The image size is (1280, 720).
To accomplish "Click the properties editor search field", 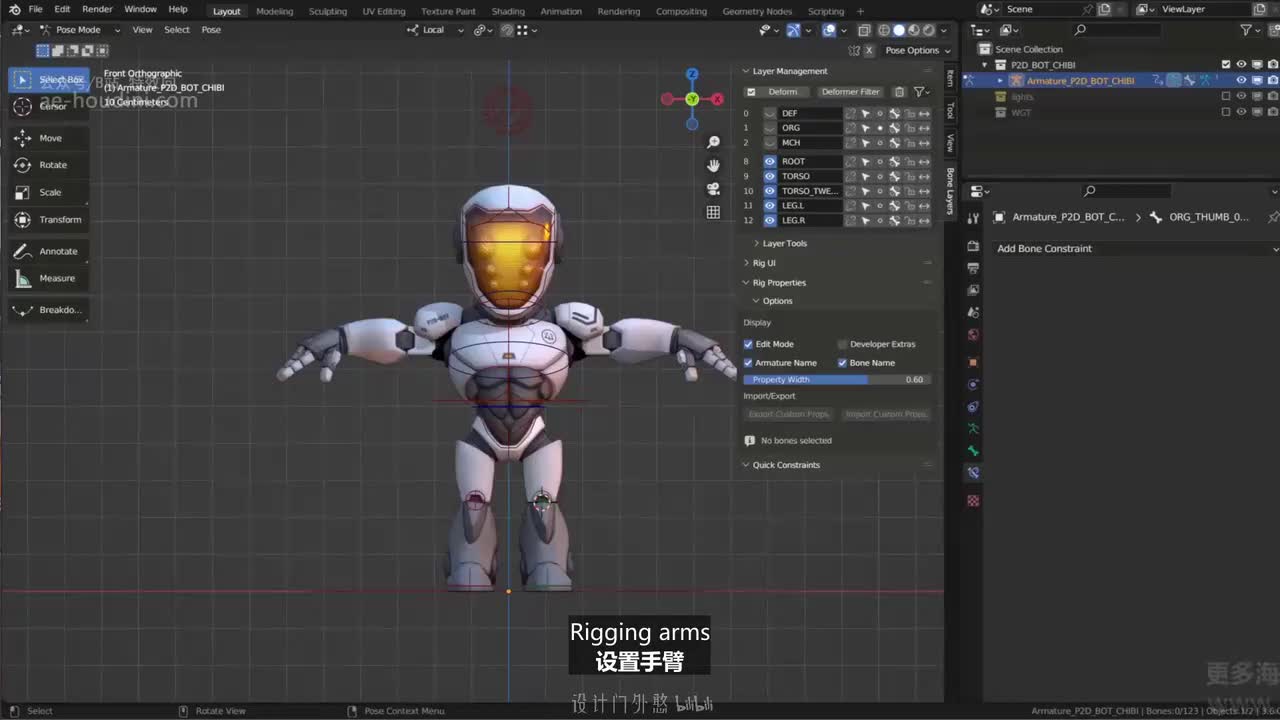I will [1127, 191].
